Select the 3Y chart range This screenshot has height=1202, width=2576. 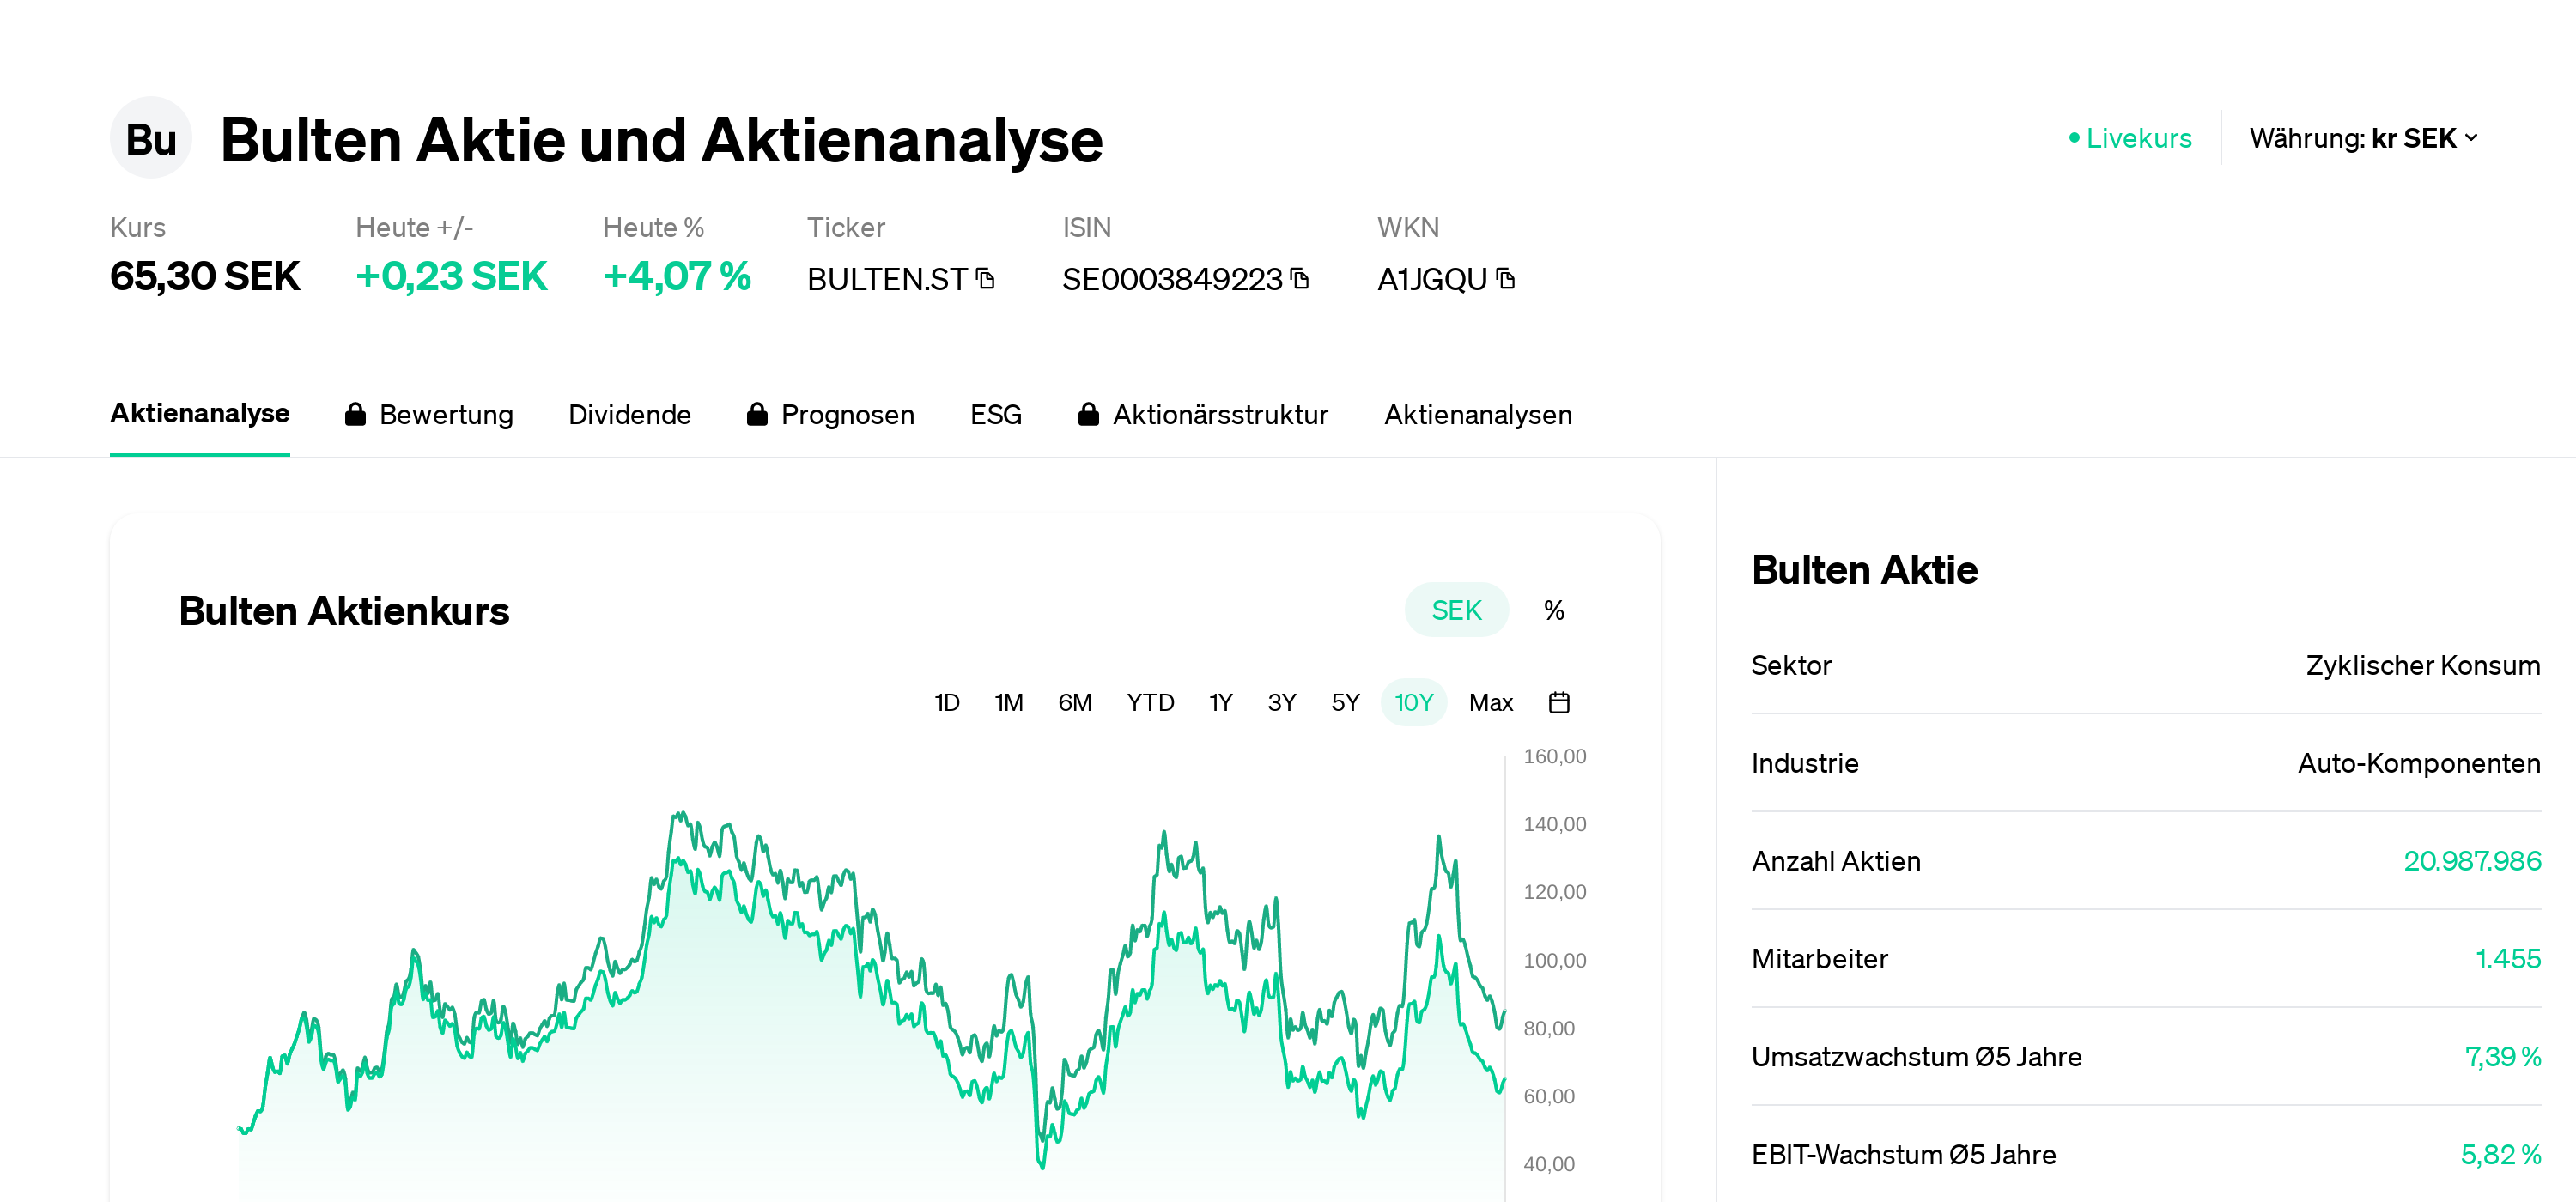pyautogui.click(x=1282, y=703)
